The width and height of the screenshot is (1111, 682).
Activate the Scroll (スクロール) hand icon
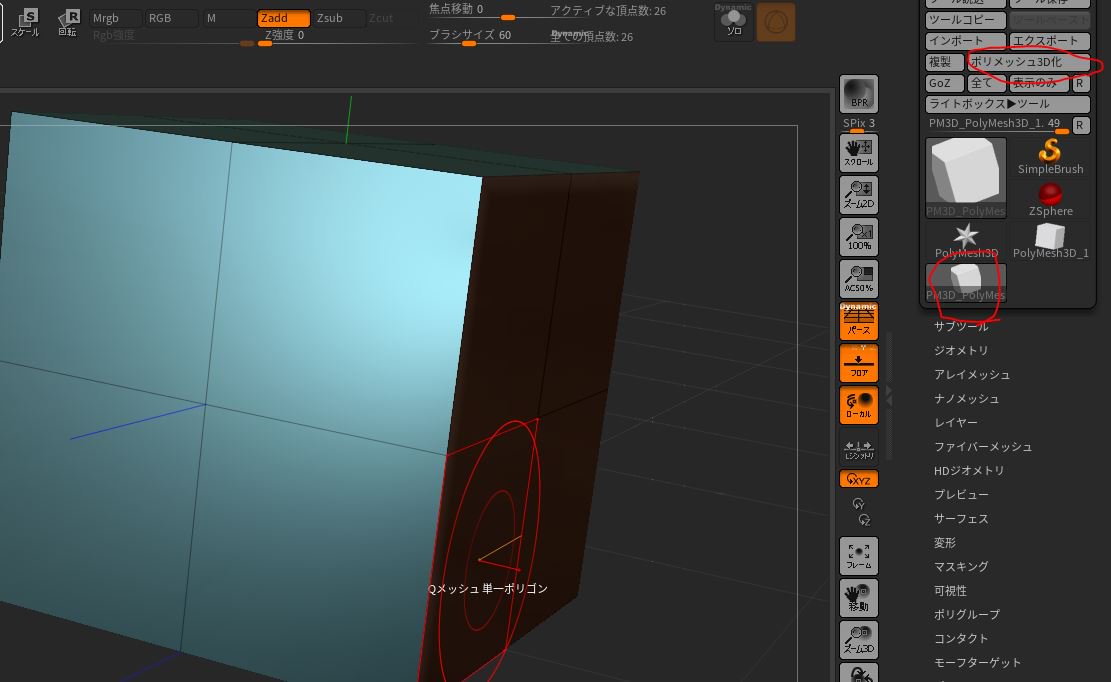[x=859, y=153]
